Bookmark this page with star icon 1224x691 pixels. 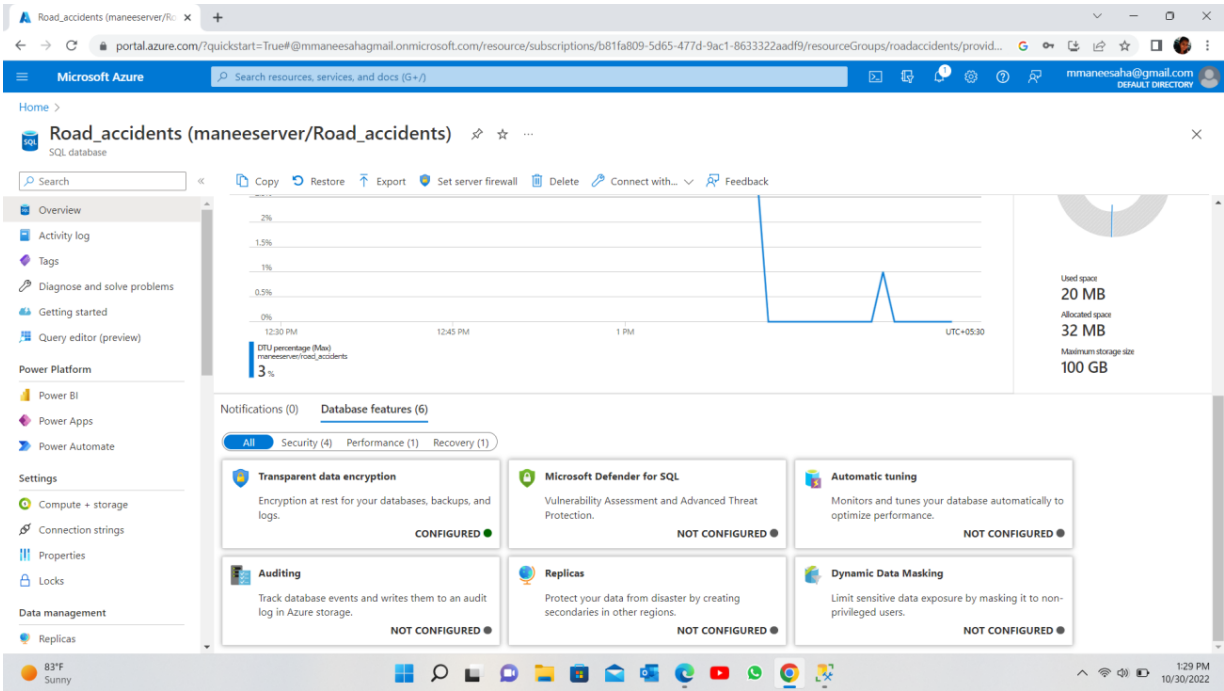[1124, 46]
